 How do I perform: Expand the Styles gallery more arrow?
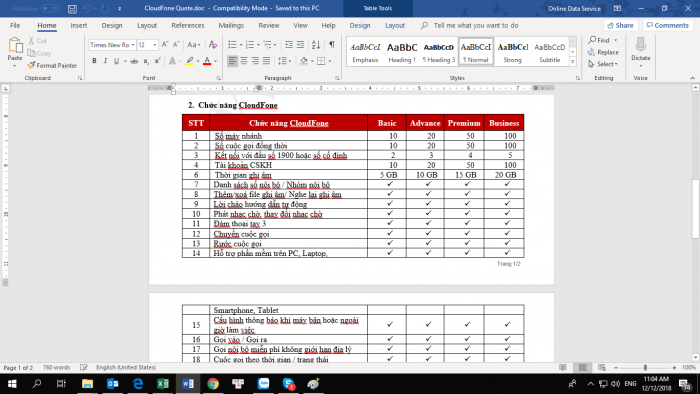[573, 62]
